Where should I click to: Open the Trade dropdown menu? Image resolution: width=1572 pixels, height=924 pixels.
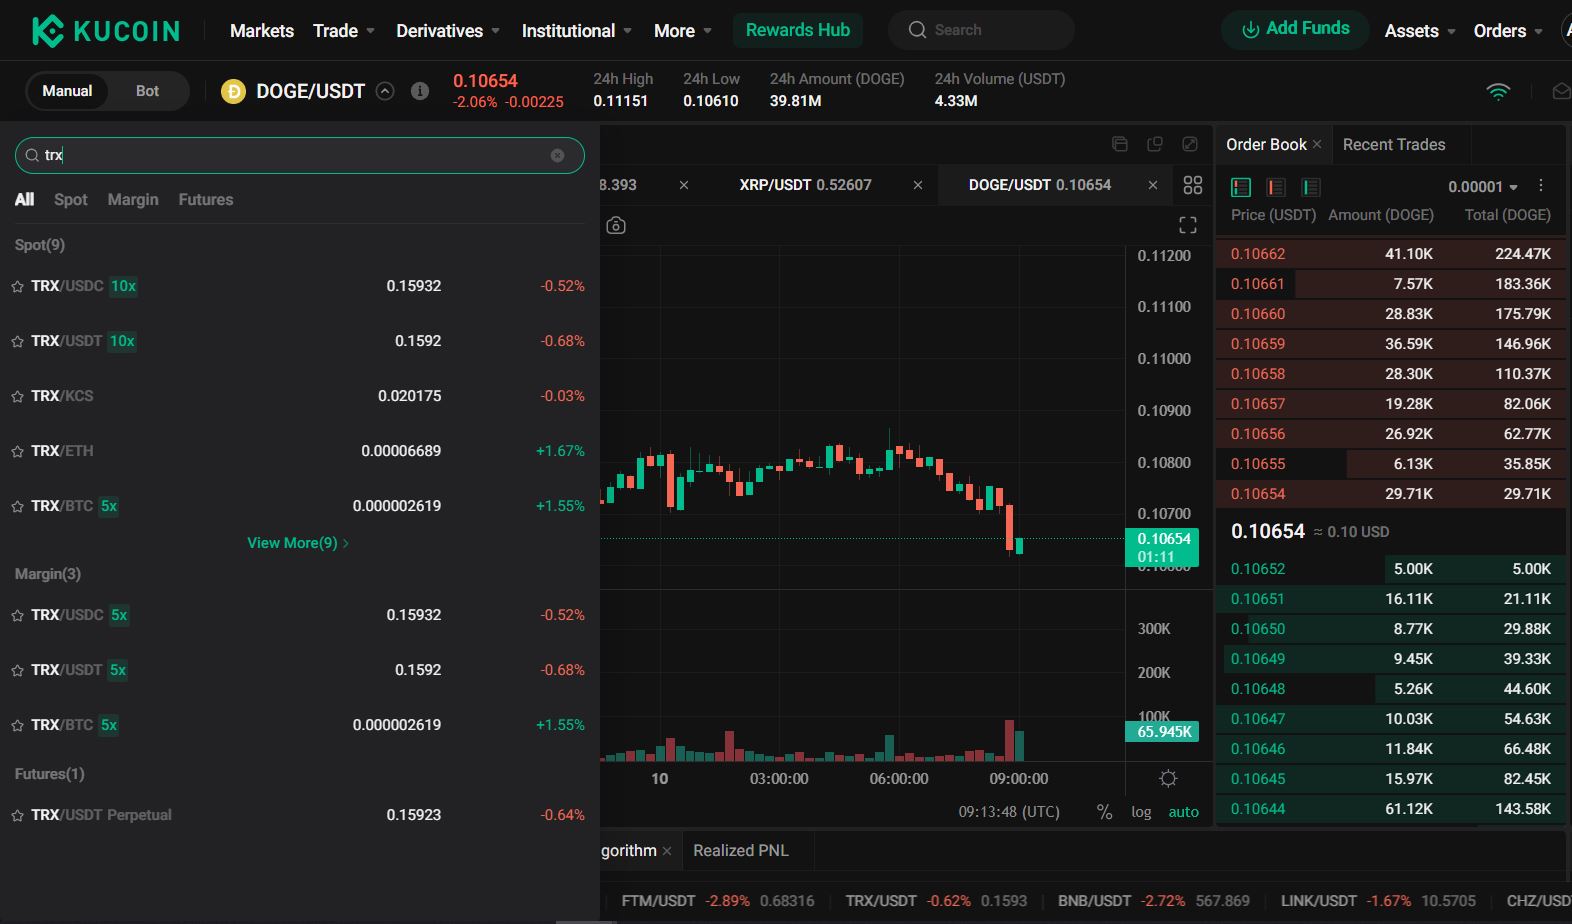(344, 31)
